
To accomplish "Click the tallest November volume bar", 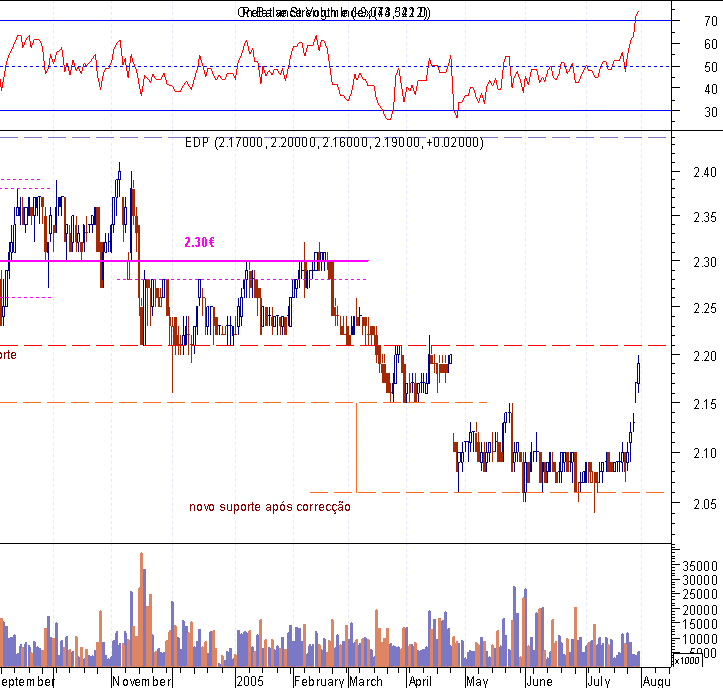I will click(x=142, y=609).
